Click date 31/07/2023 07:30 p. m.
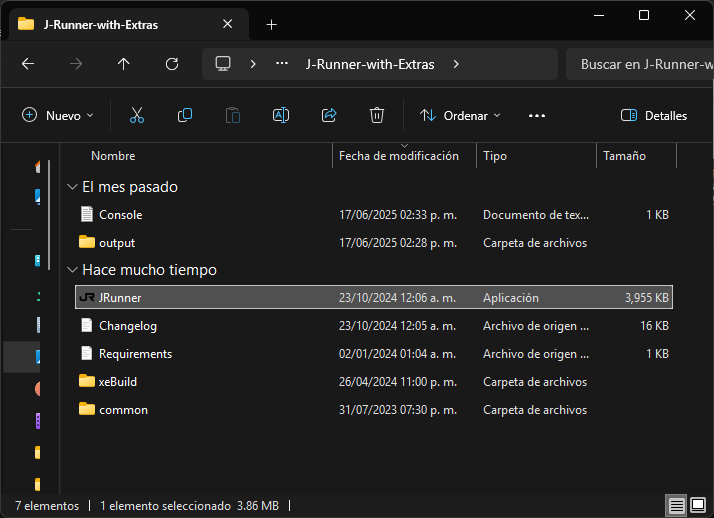Viewport: 714px width, 518px height. coord(398,410)
